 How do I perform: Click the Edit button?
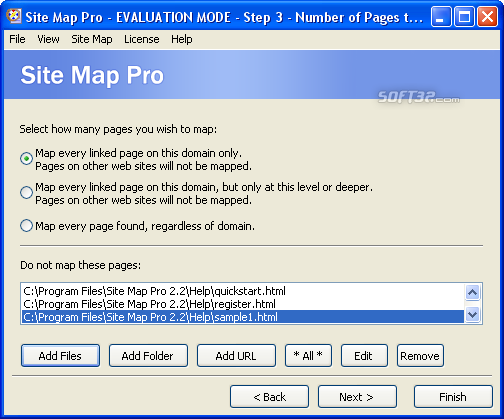point(364,356)
